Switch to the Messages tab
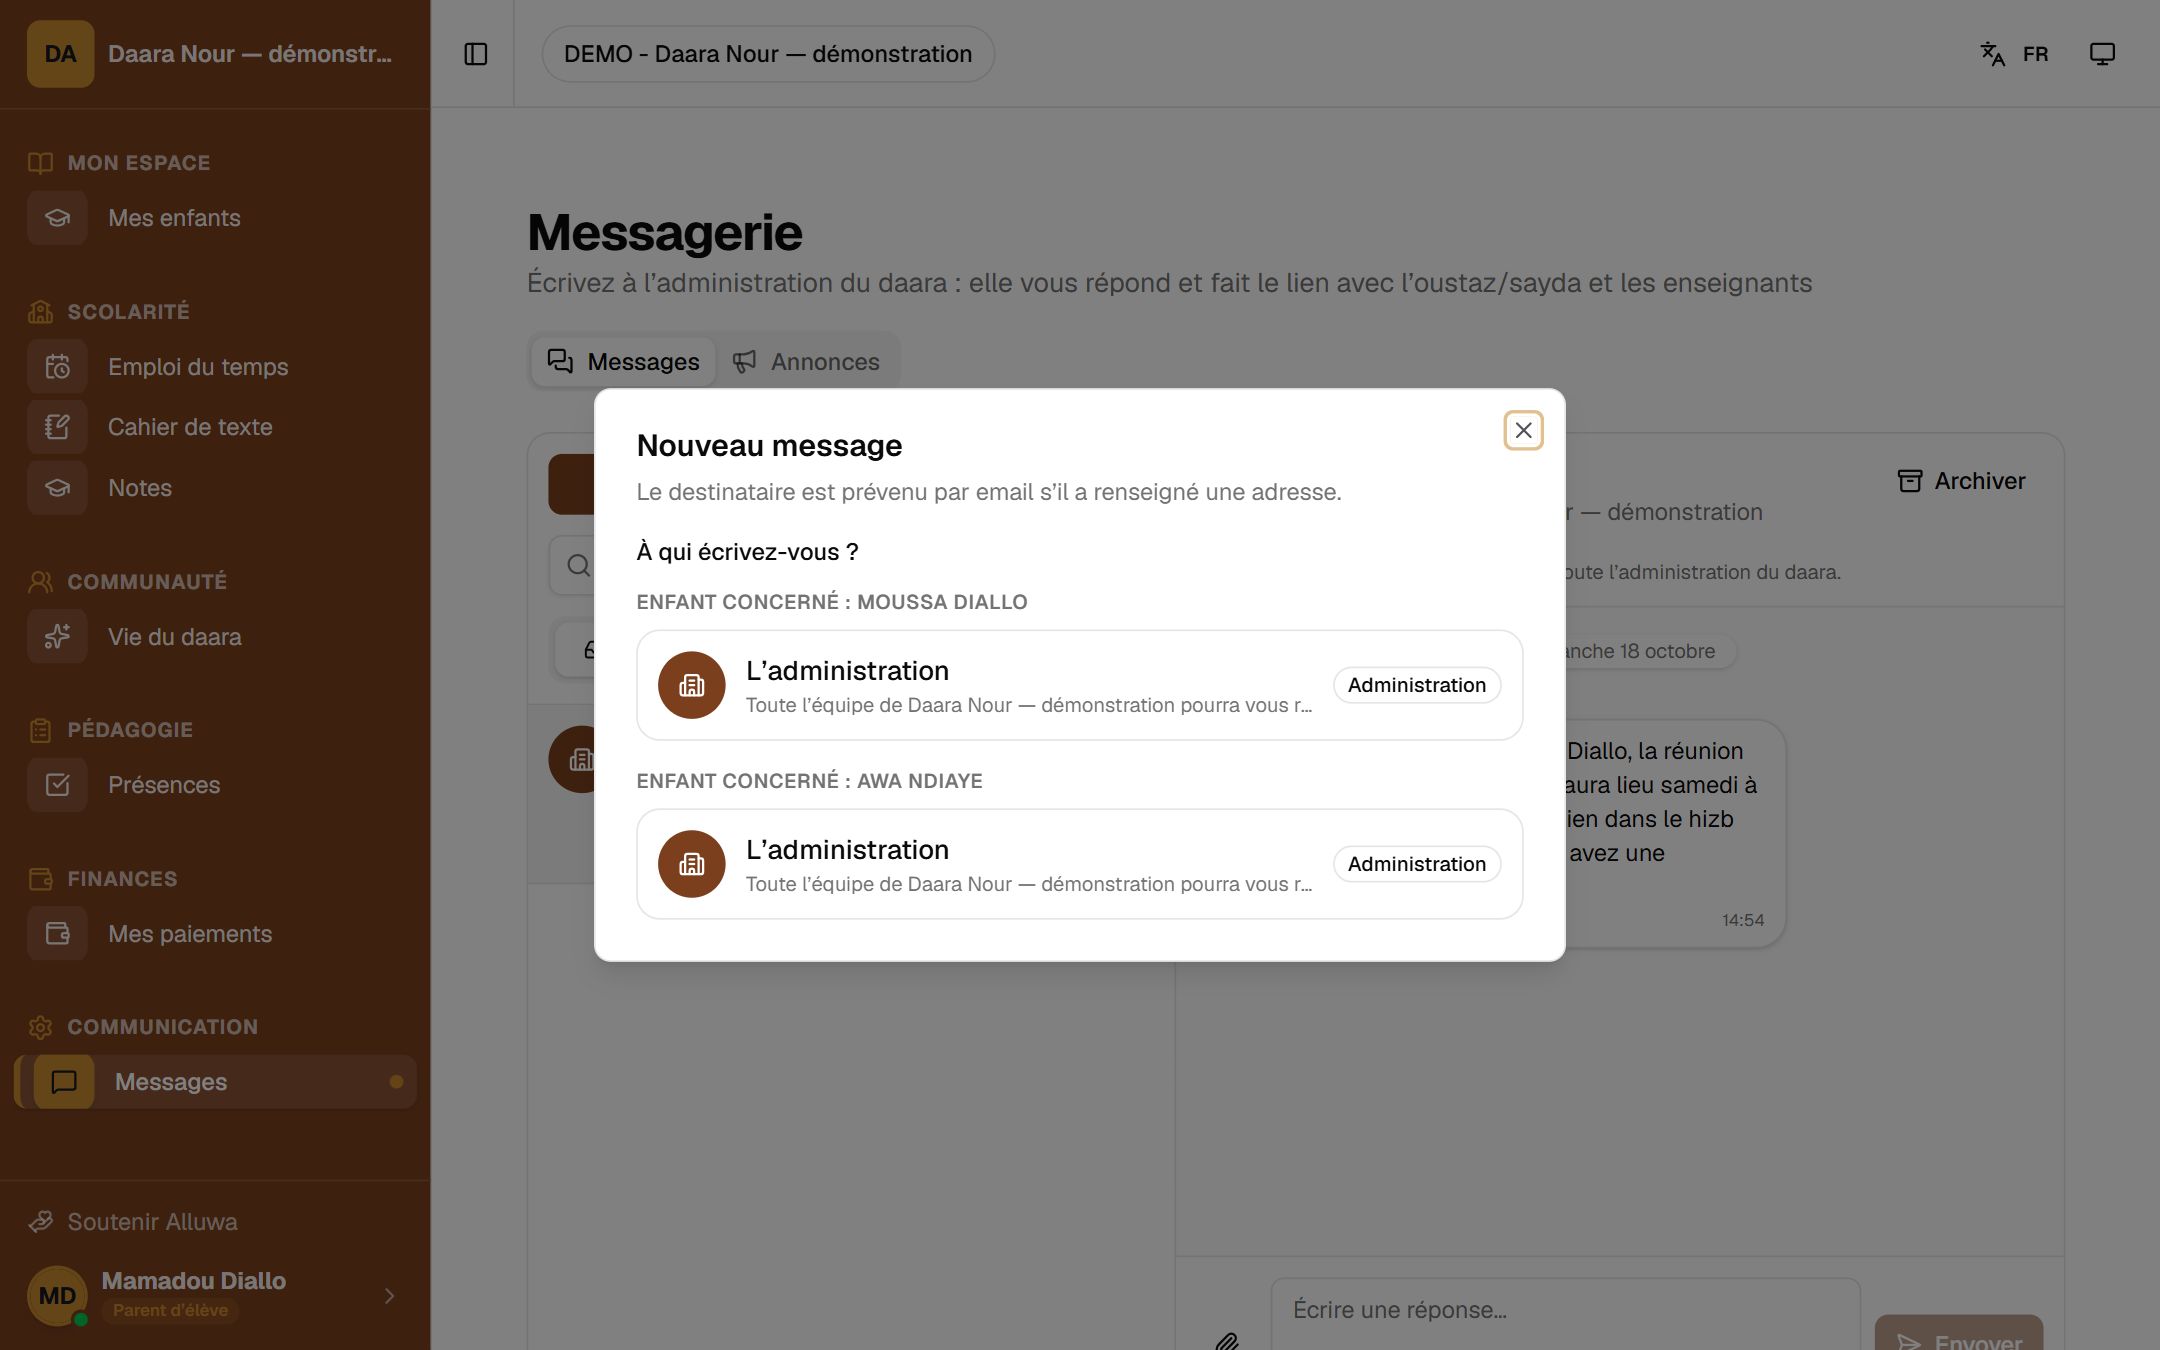Image resolution: width=2160 pixels, height=1350 pixels. point(623,362)
